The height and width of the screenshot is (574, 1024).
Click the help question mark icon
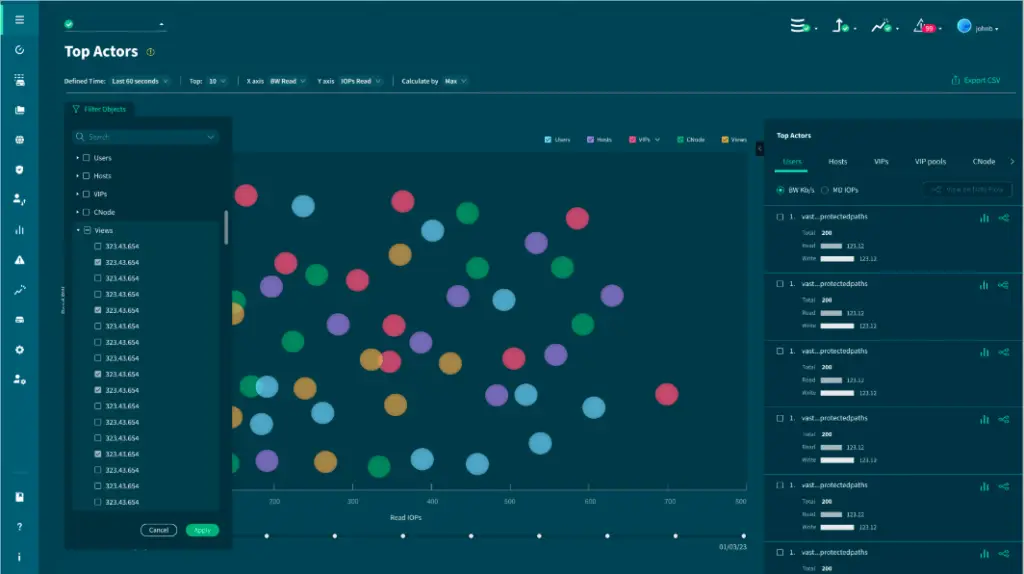tap(19, 527)
